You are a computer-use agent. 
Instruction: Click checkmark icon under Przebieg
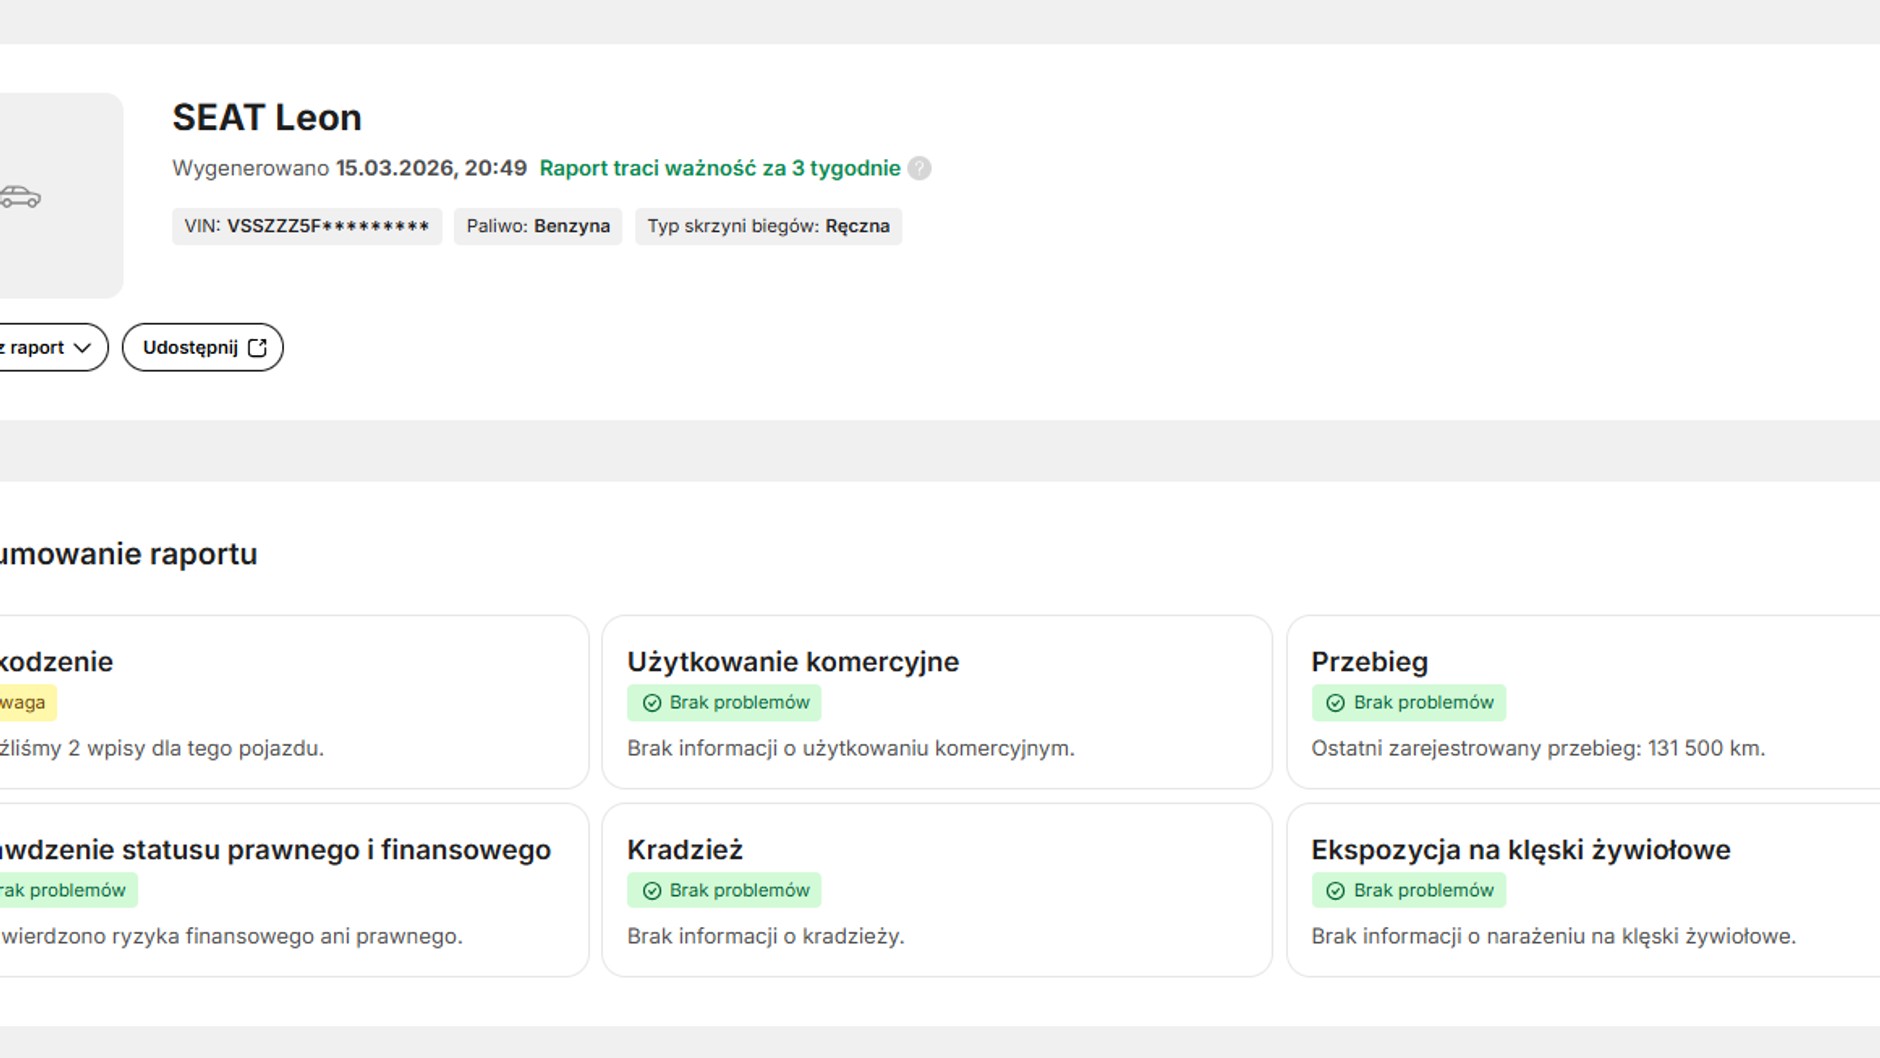[1335, 703]
